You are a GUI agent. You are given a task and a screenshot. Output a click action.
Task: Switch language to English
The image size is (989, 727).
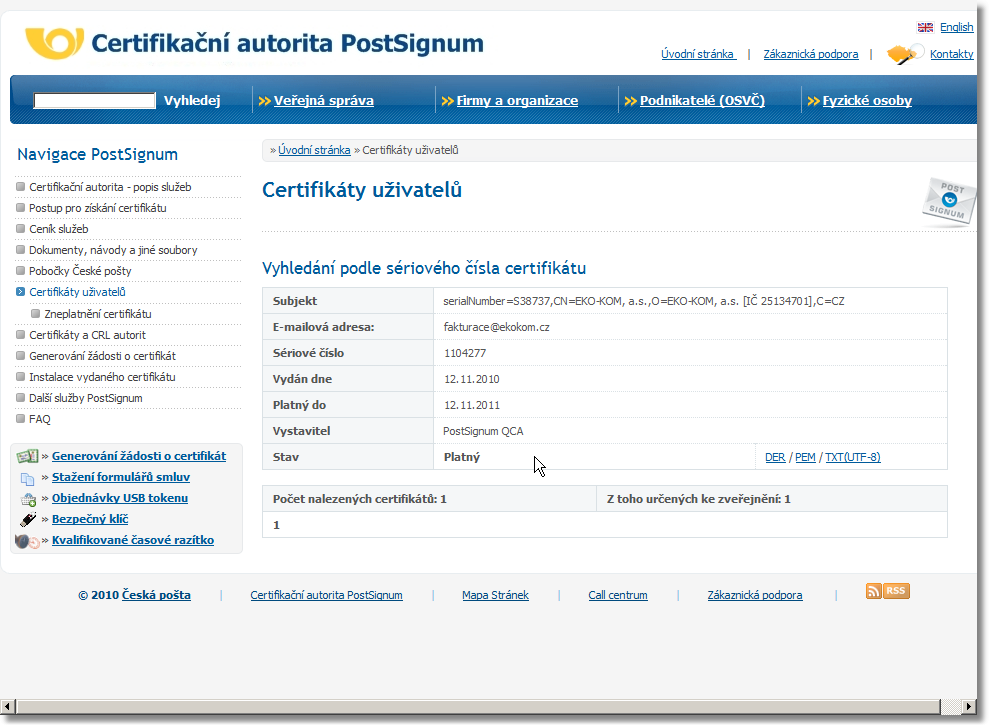(x=956, y=27)
